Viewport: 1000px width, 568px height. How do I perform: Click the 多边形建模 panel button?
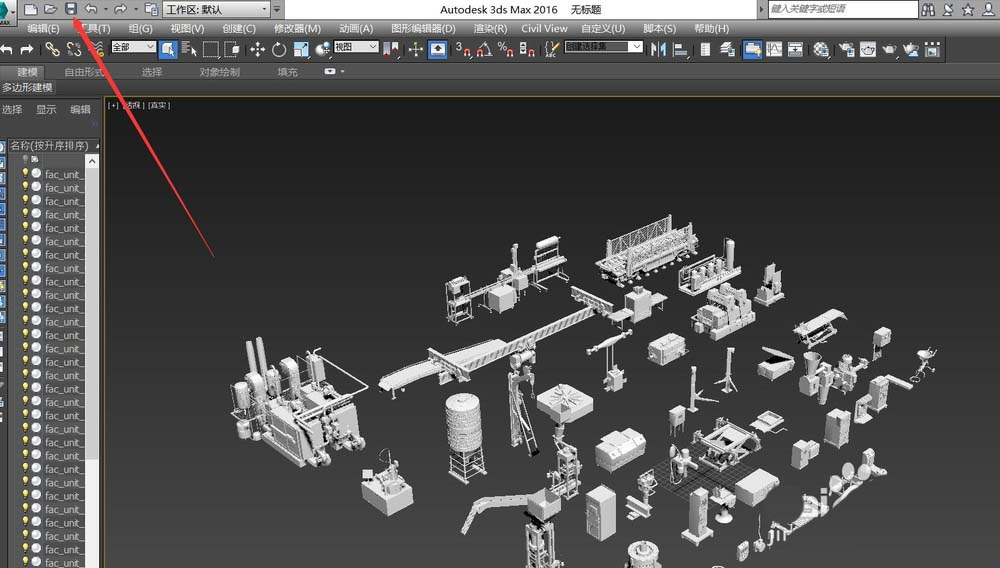coord(28,88)
